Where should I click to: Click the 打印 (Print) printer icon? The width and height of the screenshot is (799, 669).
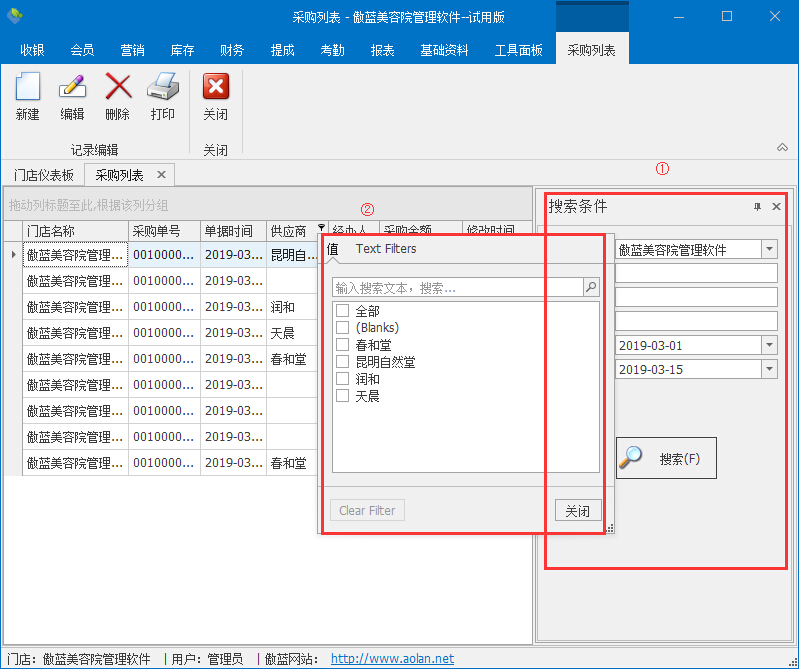pos(162,88)
